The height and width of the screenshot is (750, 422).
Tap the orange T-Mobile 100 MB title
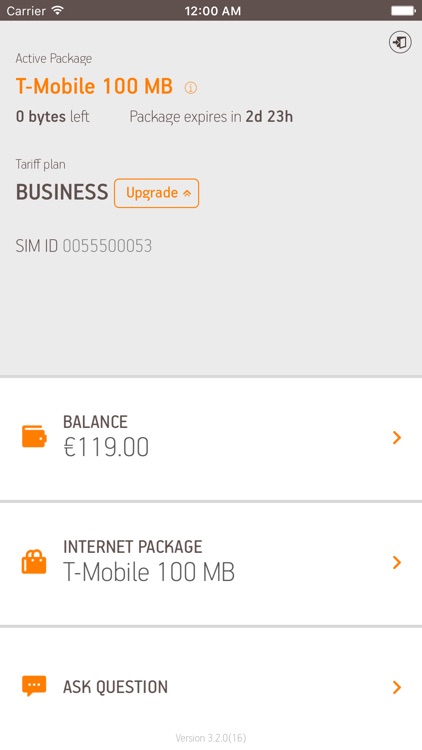pyautogui.click(x=94, y=87)
